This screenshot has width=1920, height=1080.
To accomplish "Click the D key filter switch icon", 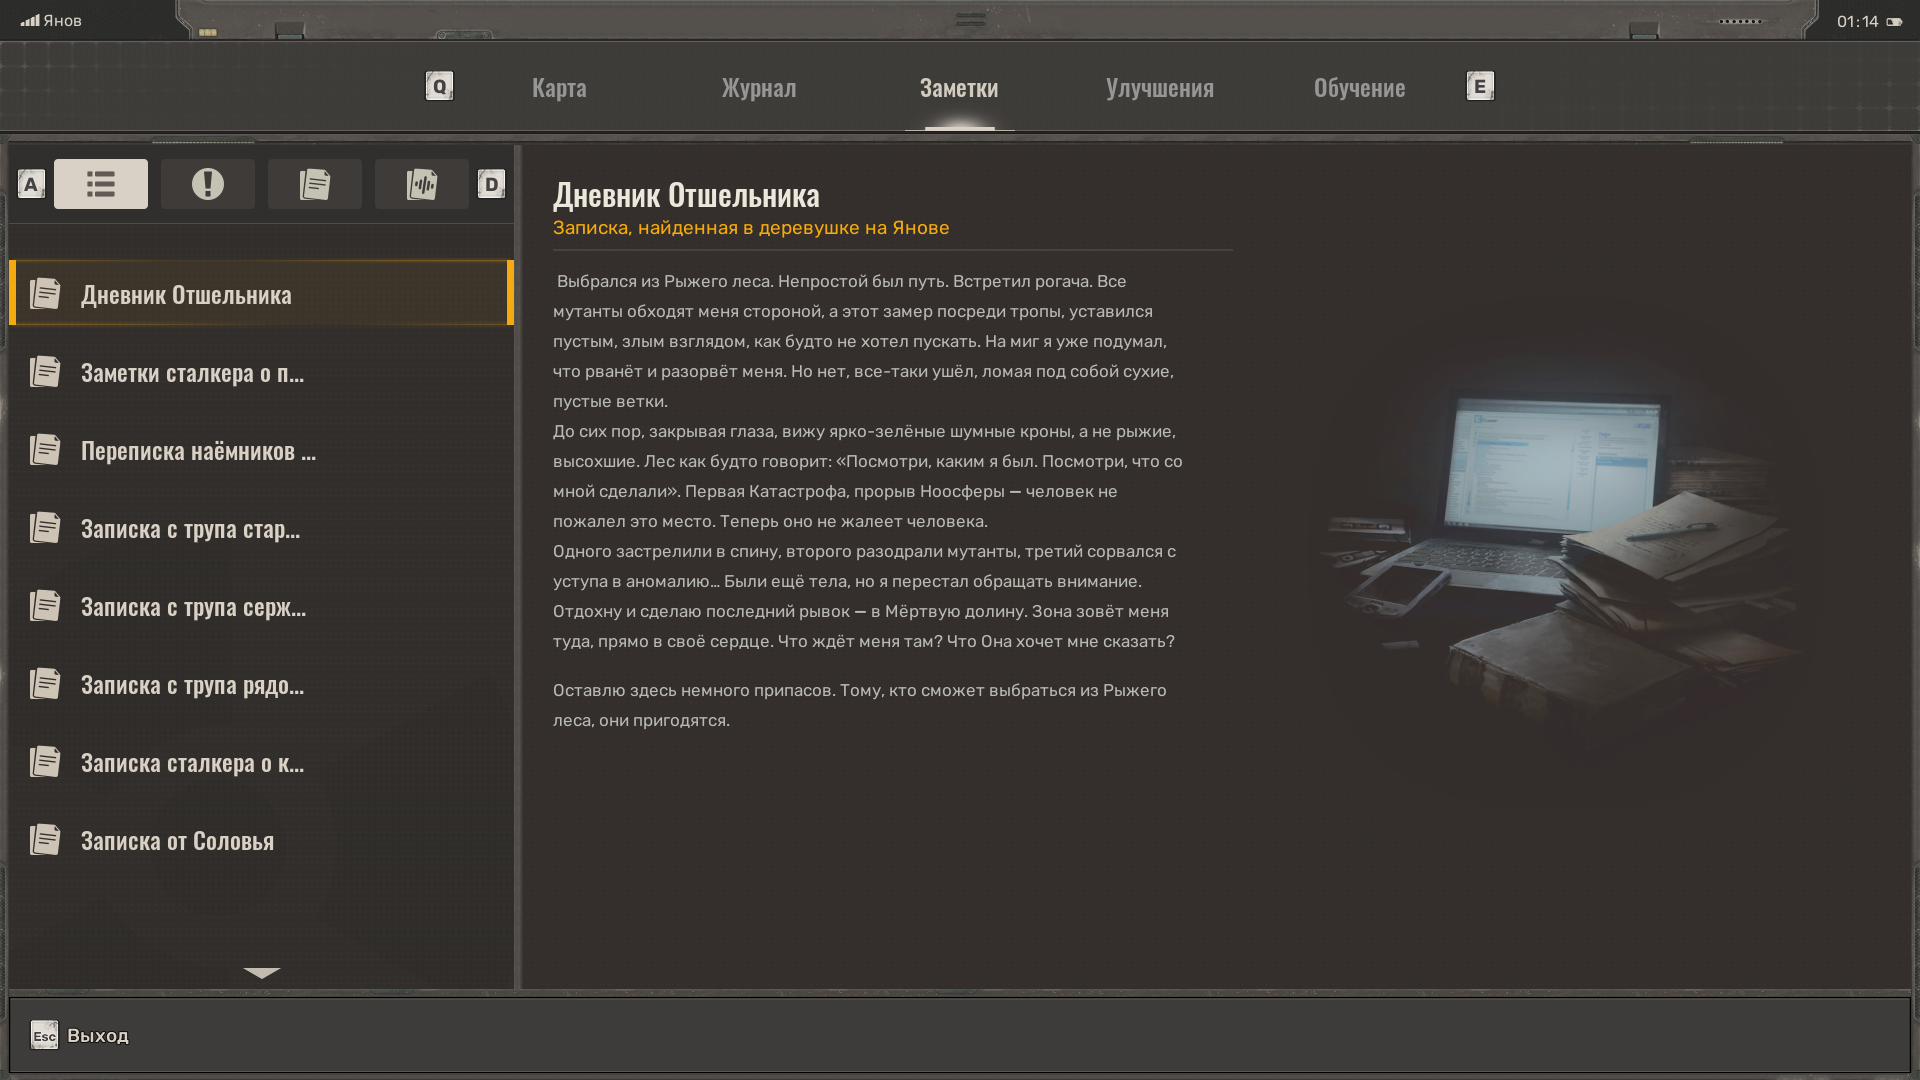I will [491, 184].
